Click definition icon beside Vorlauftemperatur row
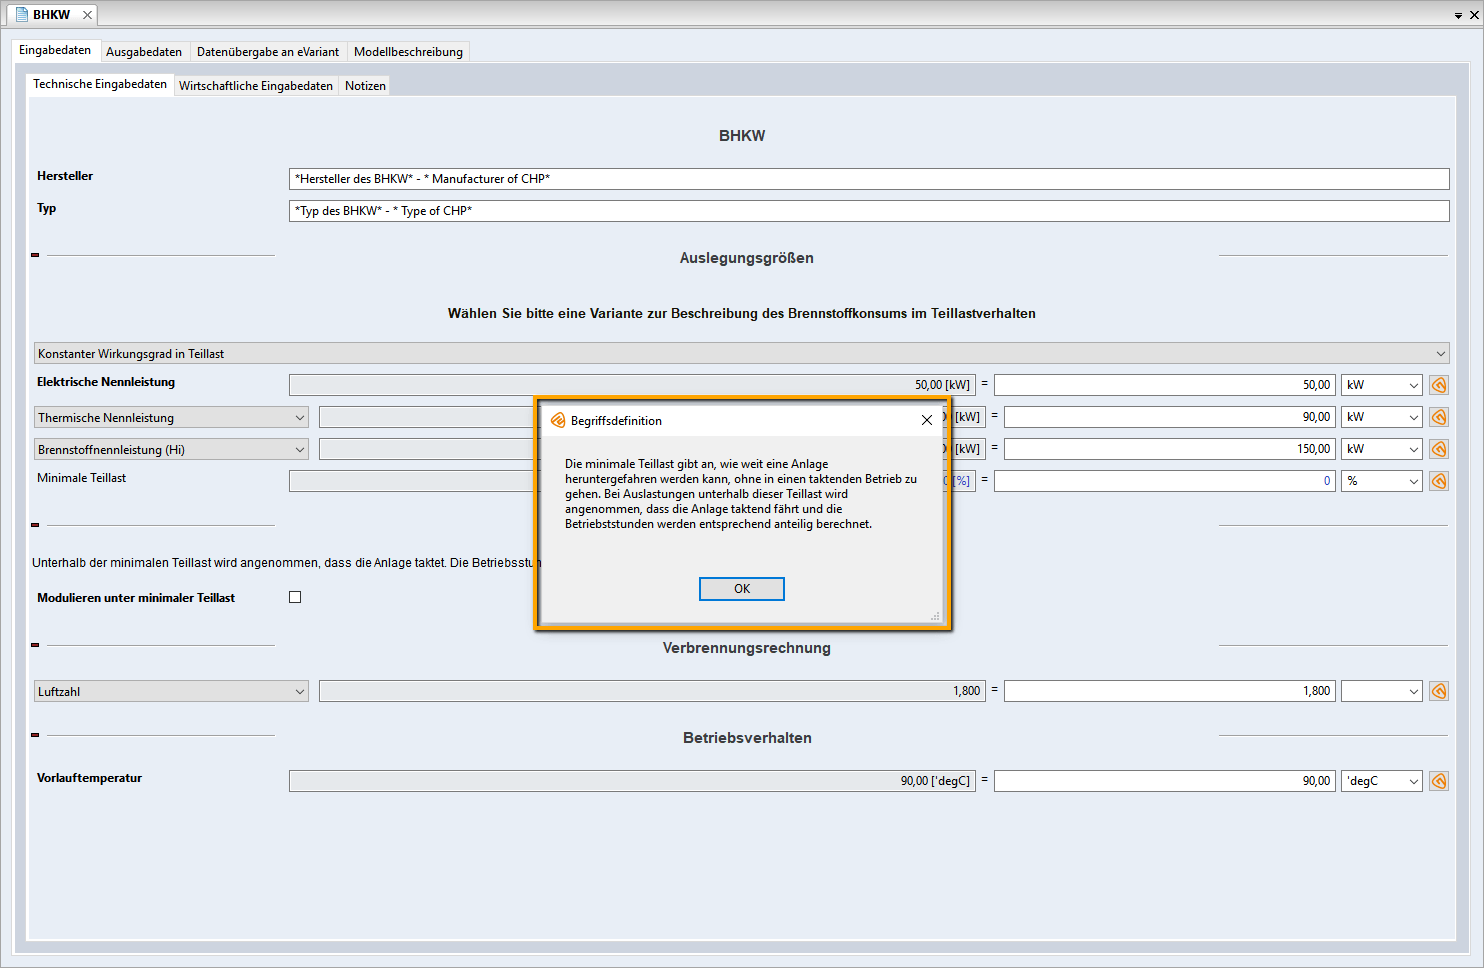This screenshot has width=1484, height=968. click(1438, 781)
